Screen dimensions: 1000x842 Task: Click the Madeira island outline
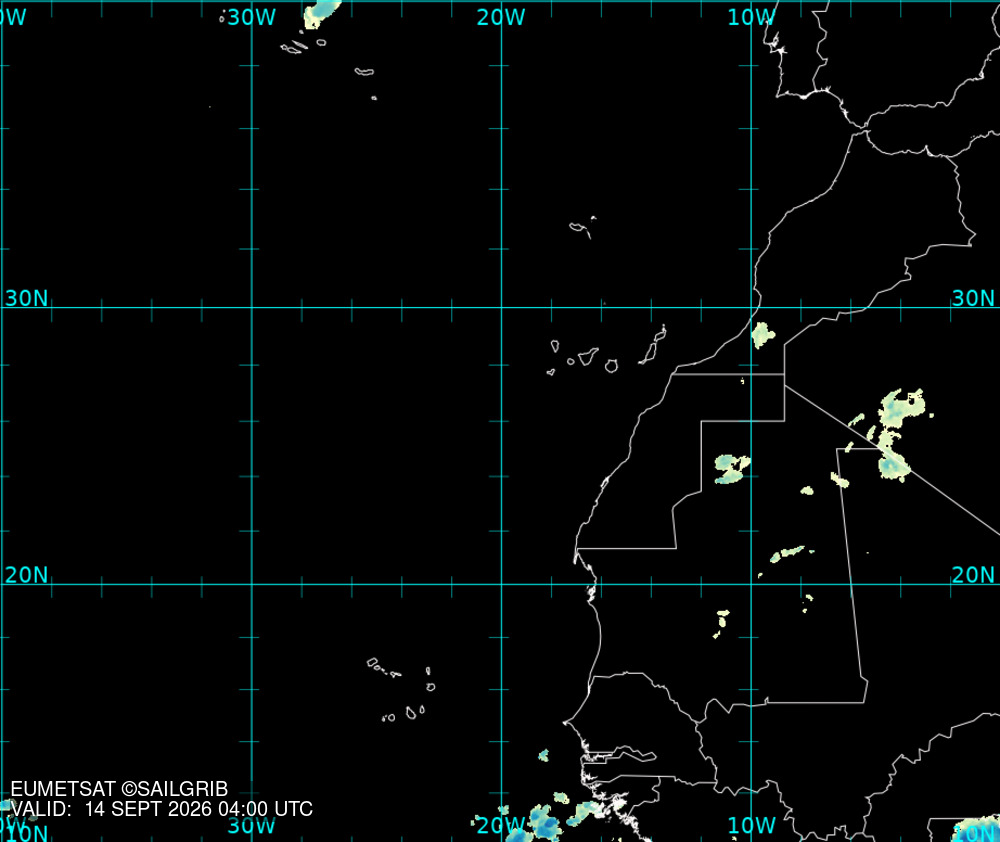coord(582,228)
